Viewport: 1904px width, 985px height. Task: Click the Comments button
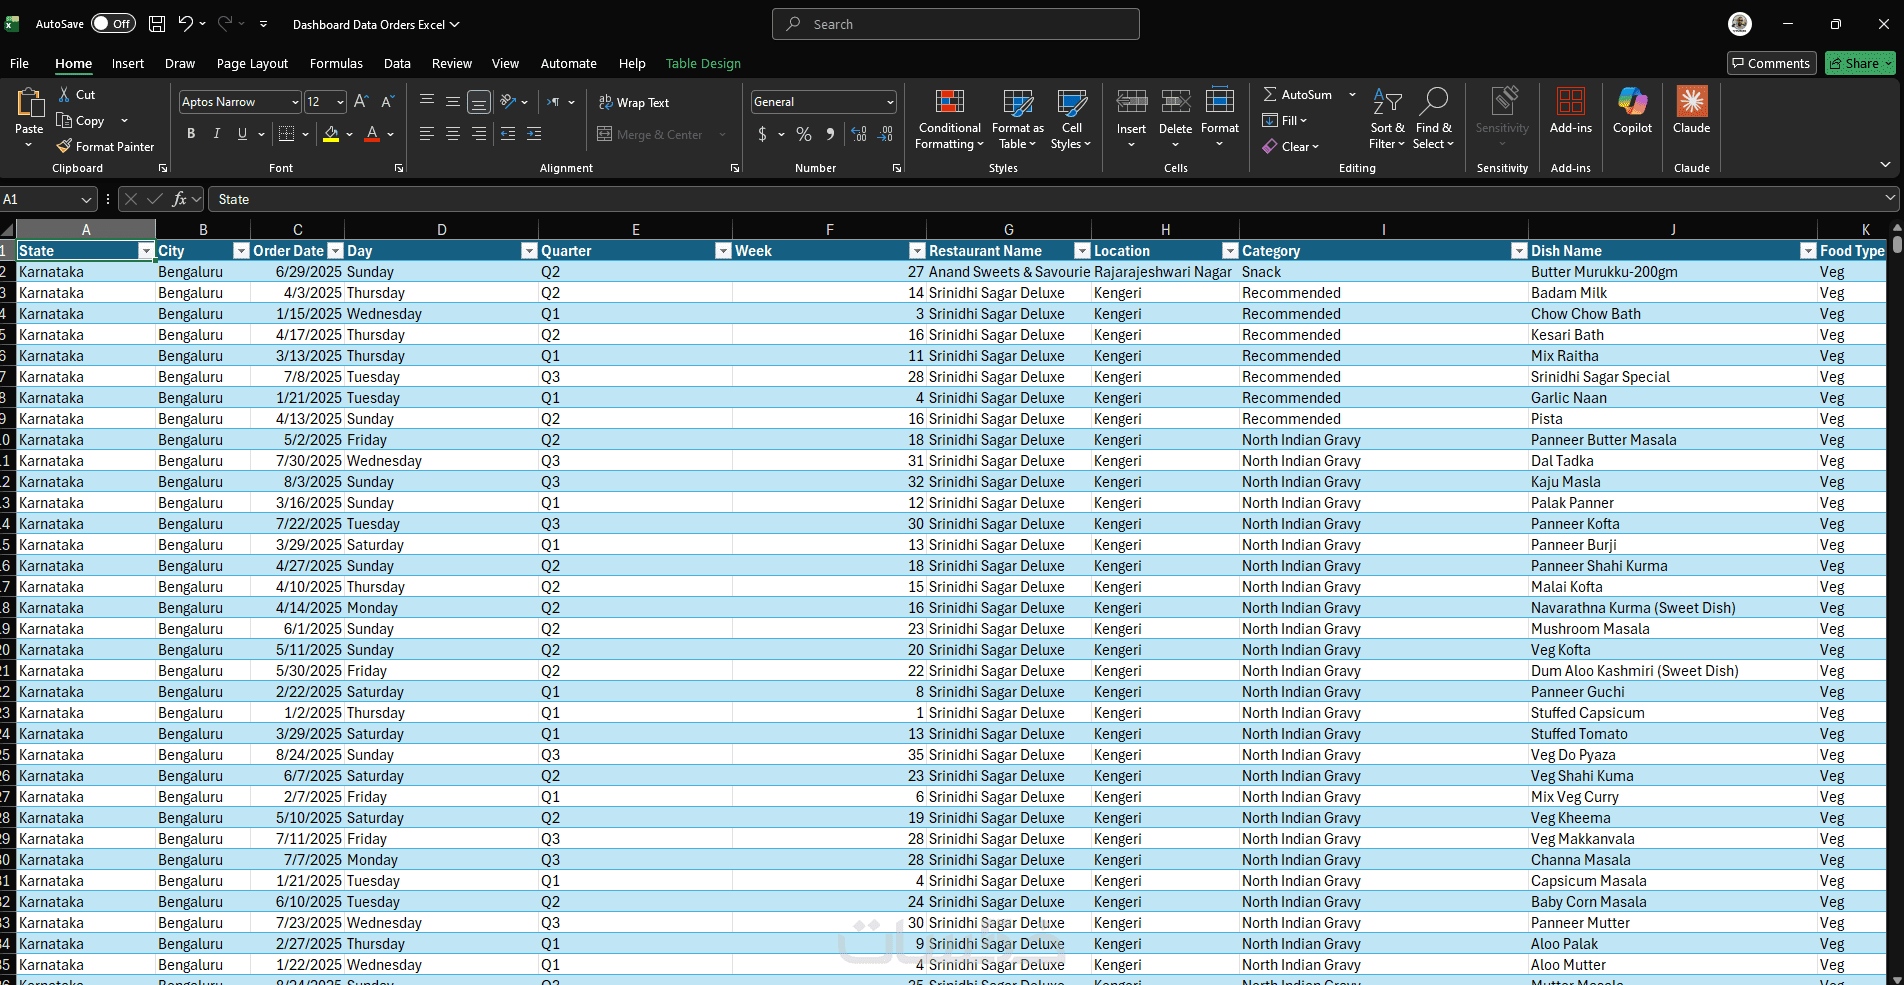(1771, 63)
